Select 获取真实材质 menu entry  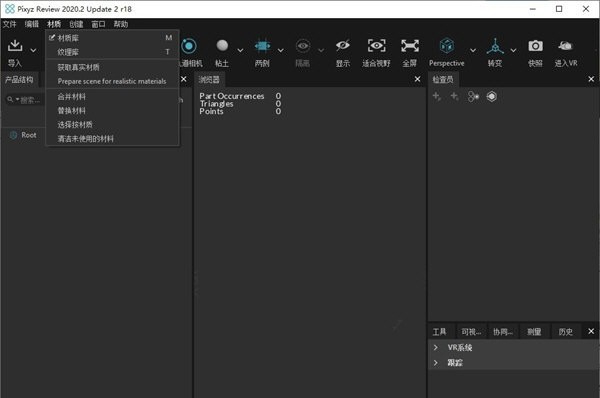(x=112, y=67)
